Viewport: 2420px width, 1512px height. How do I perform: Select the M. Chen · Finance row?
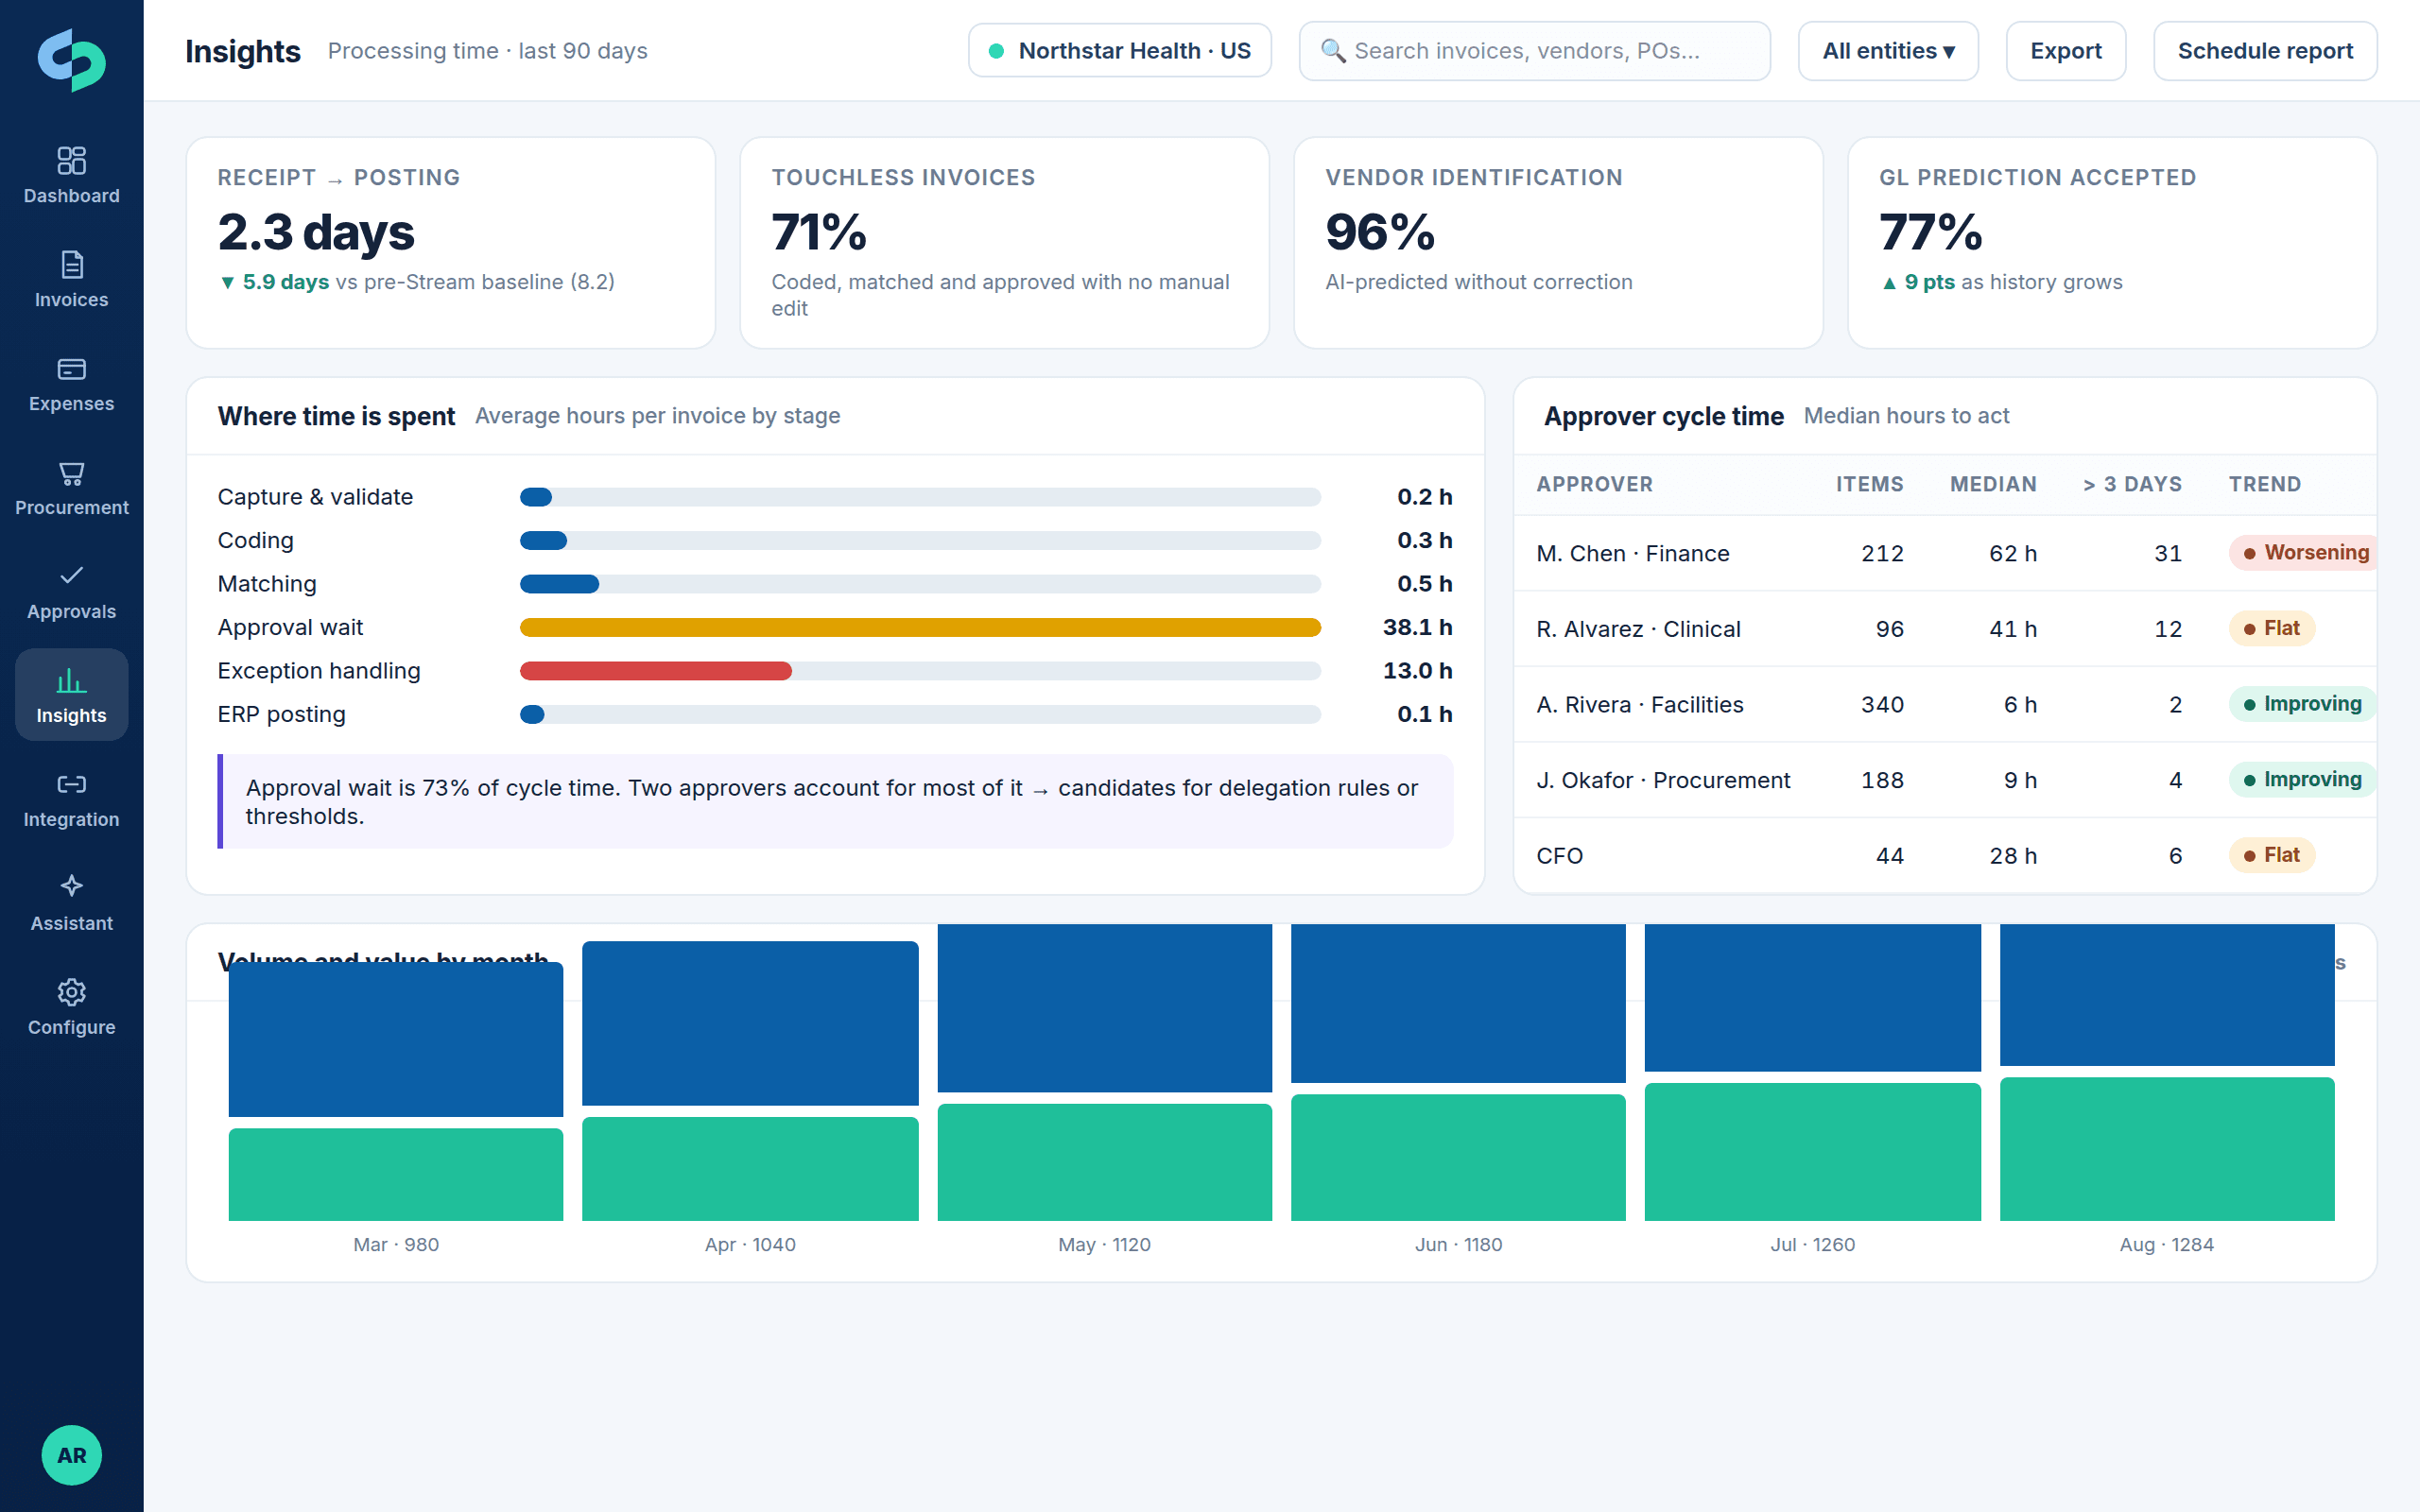[1945, 553]
